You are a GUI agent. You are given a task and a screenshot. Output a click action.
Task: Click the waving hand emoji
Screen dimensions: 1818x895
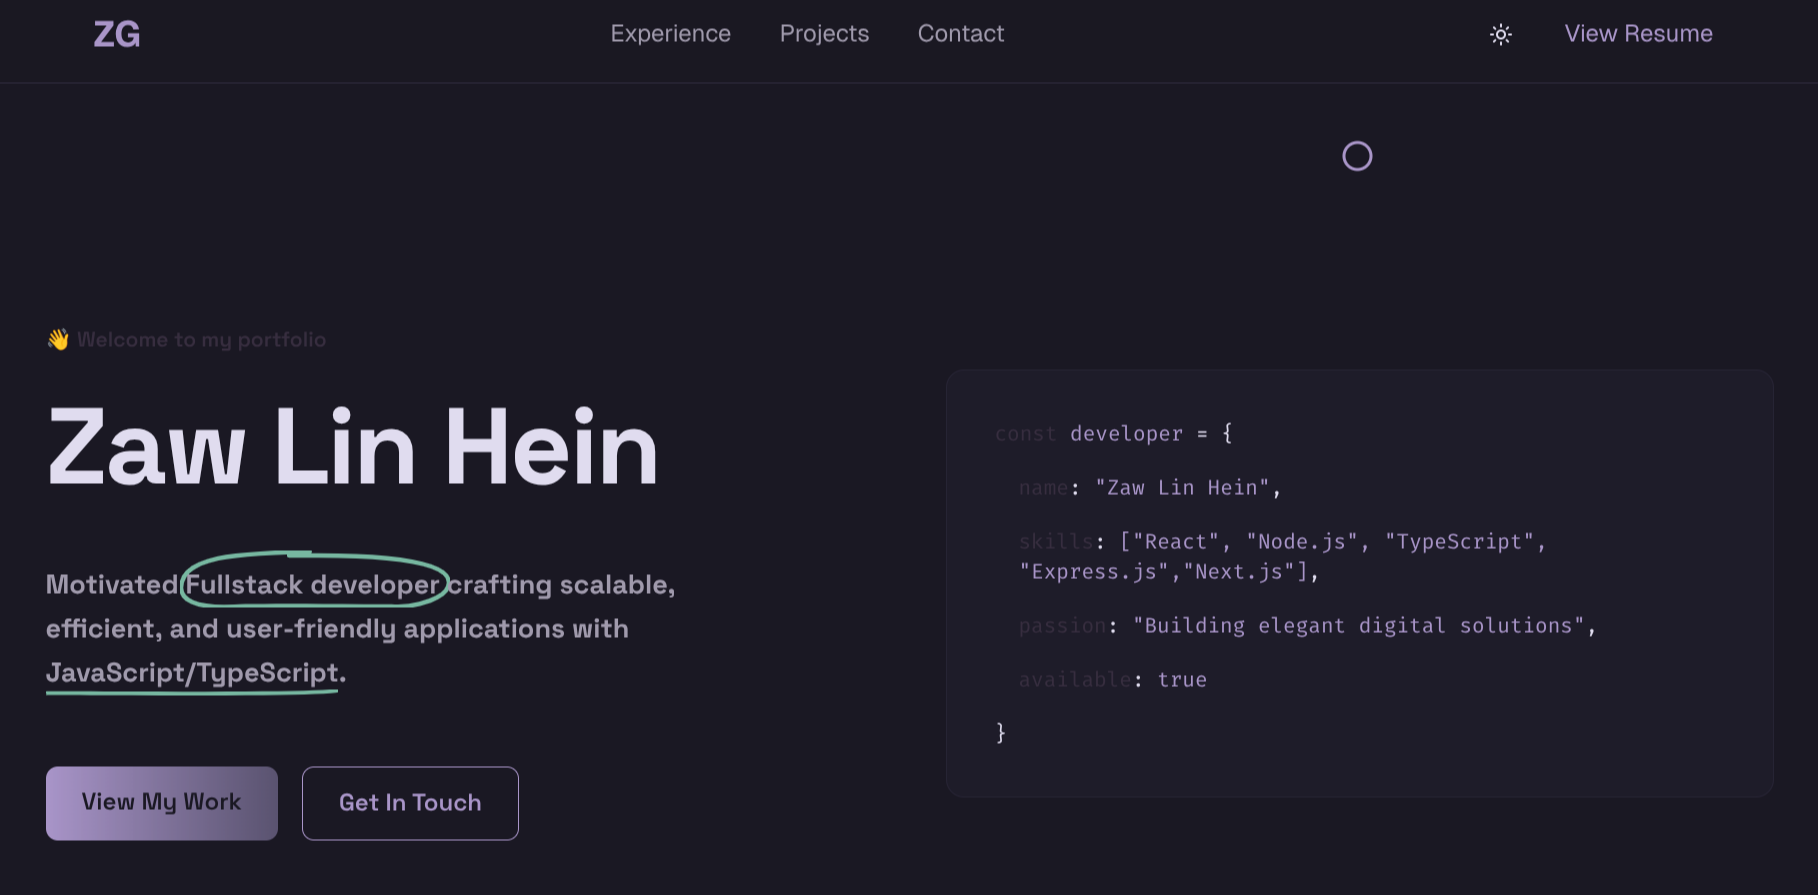(58, 340)
